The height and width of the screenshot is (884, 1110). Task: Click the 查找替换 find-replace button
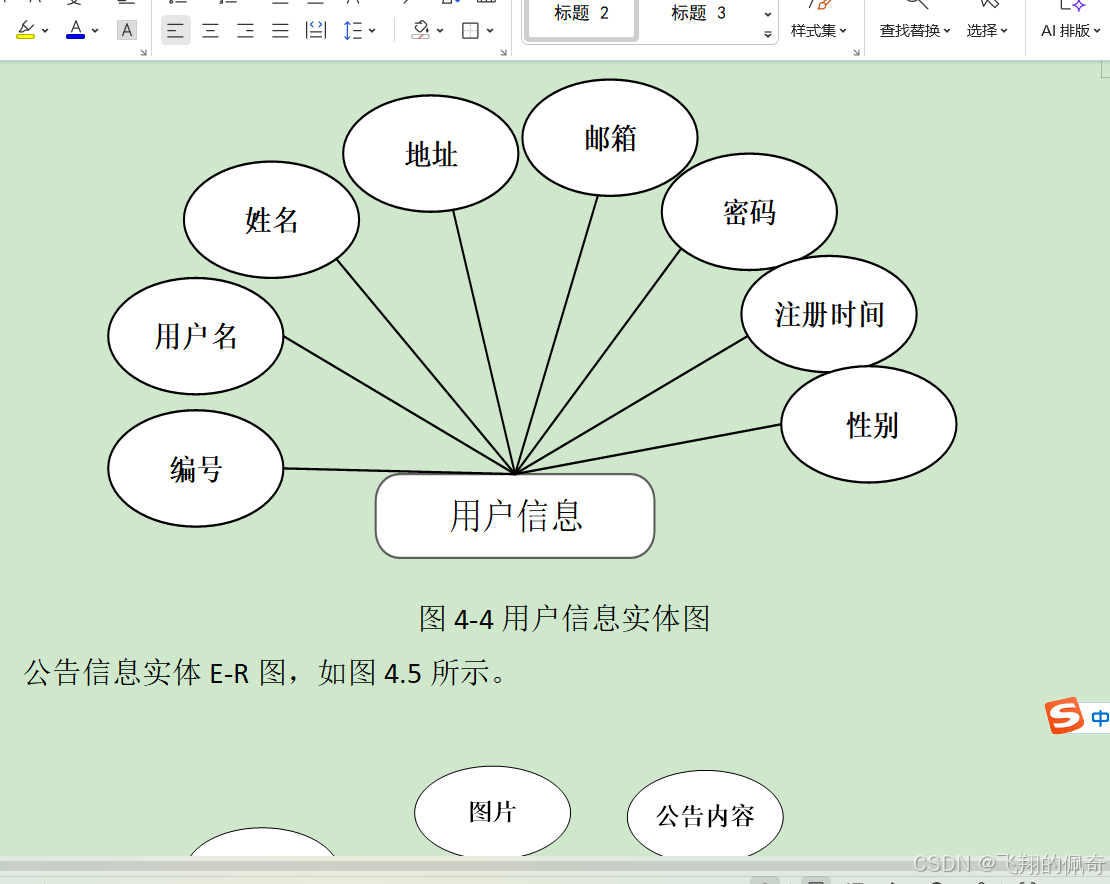pos(910,30)
